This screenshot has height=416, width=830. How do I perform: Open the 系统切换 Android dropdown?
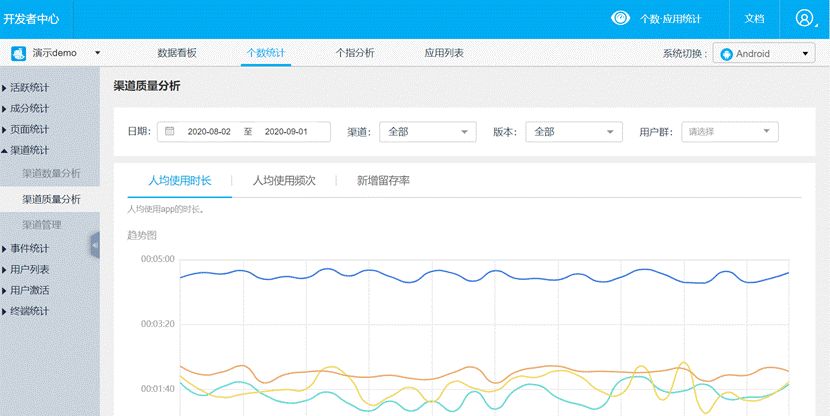[764, 53]
